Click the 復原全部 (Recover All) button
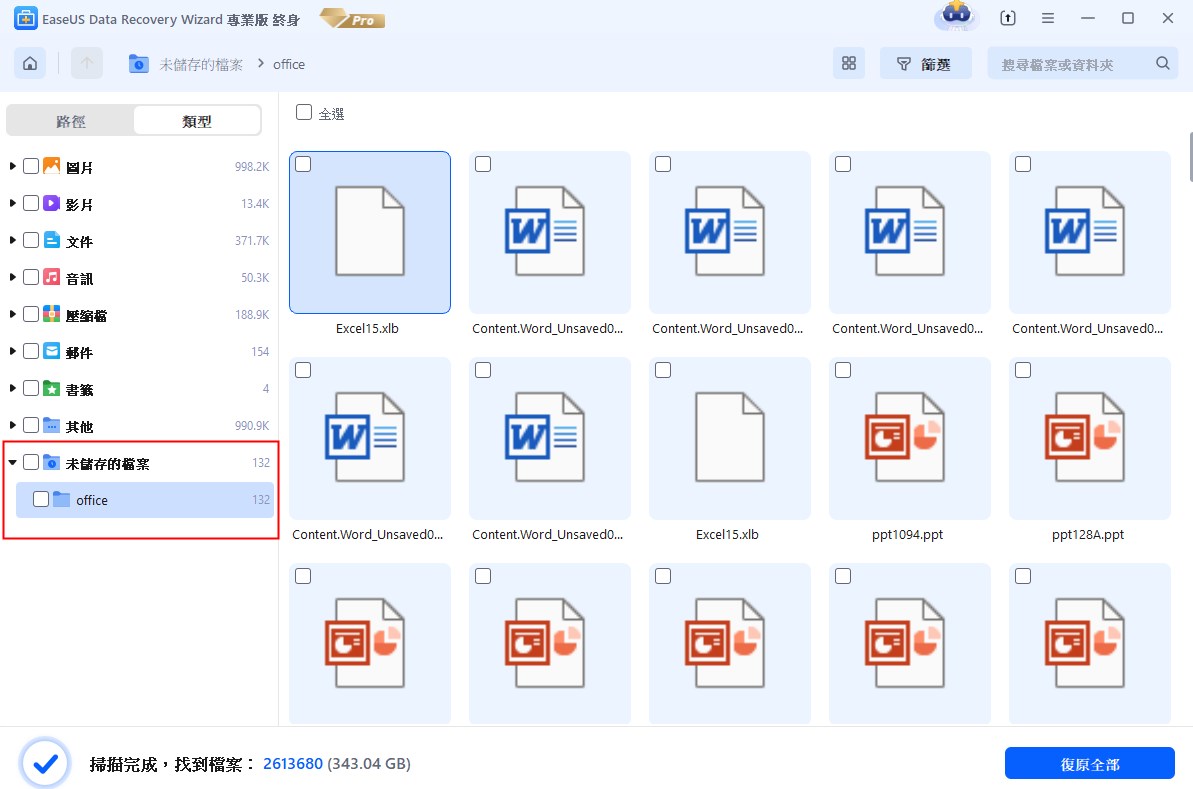 point(1090,762)
